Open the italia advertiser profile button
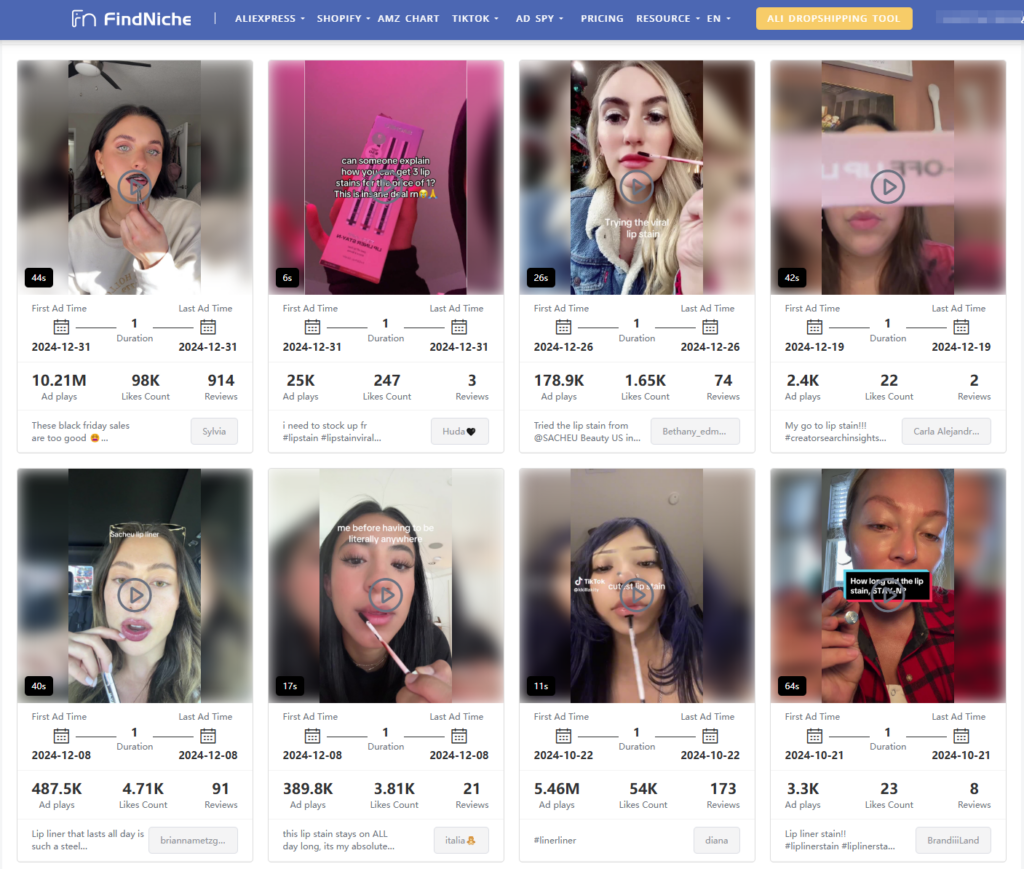The width and height of the screenshot is (1024, 869). point(461,840)
